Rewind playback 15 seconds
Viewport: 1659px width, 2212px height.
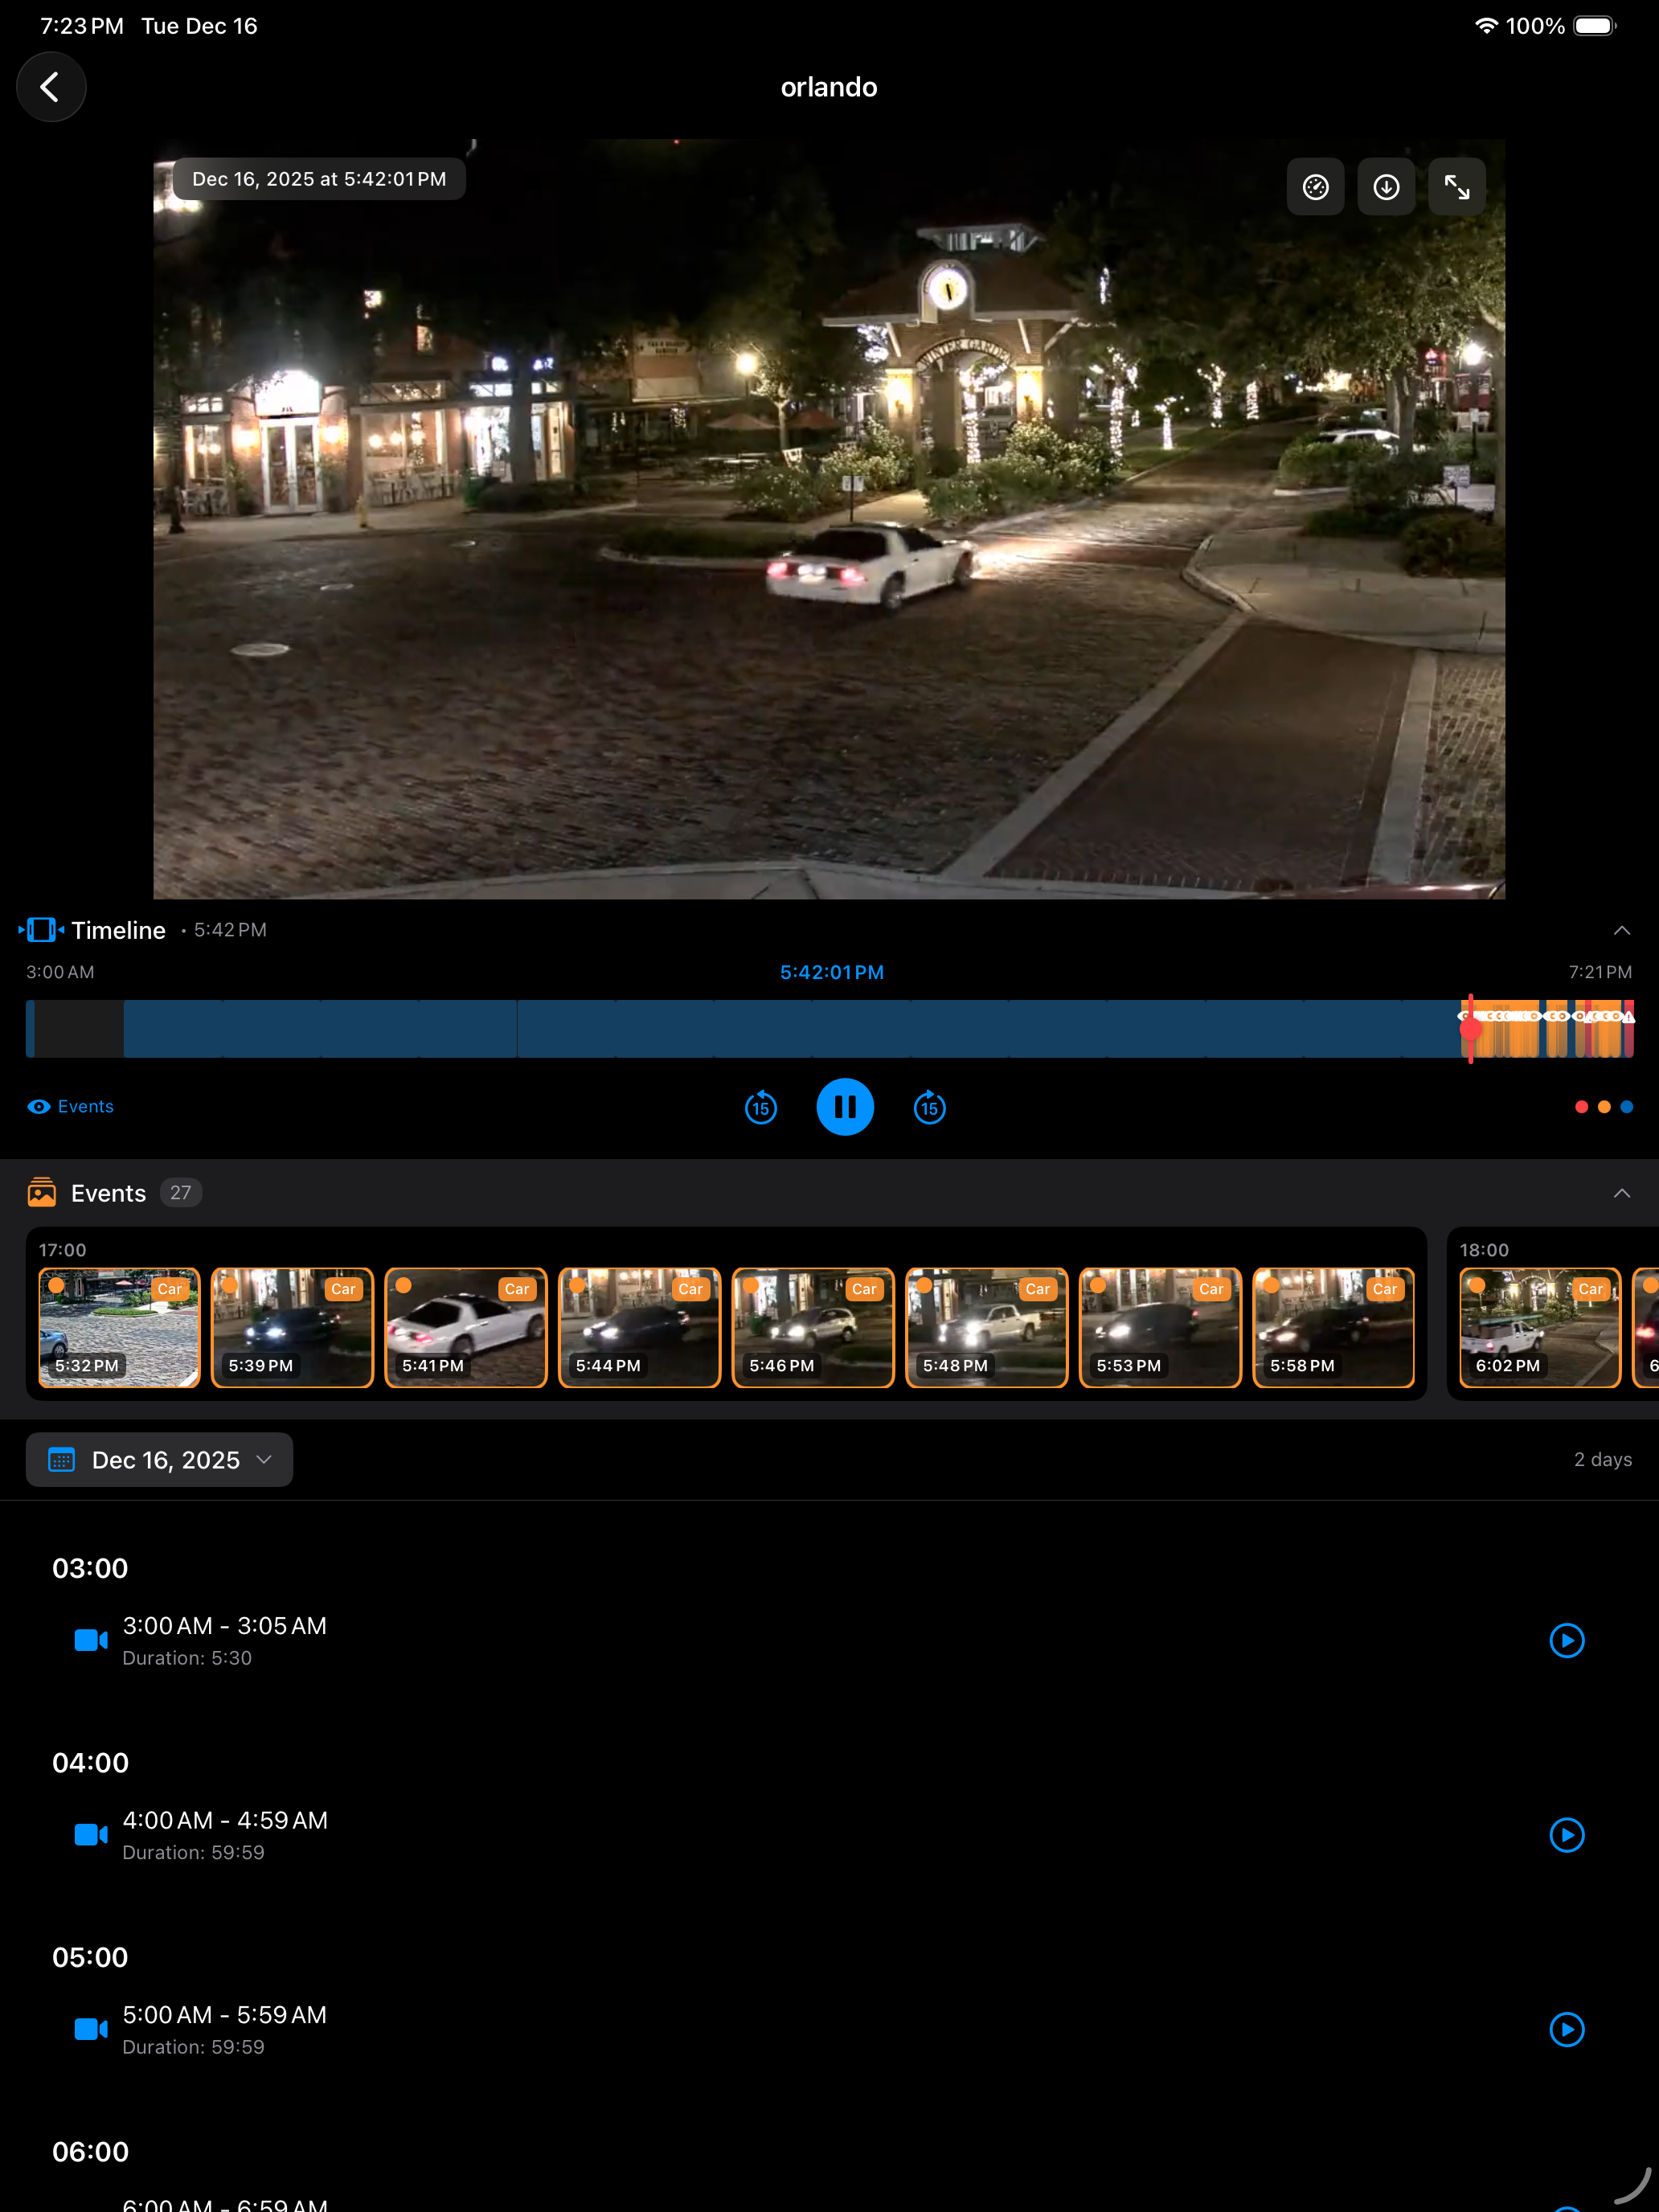tap(760, 1107)
